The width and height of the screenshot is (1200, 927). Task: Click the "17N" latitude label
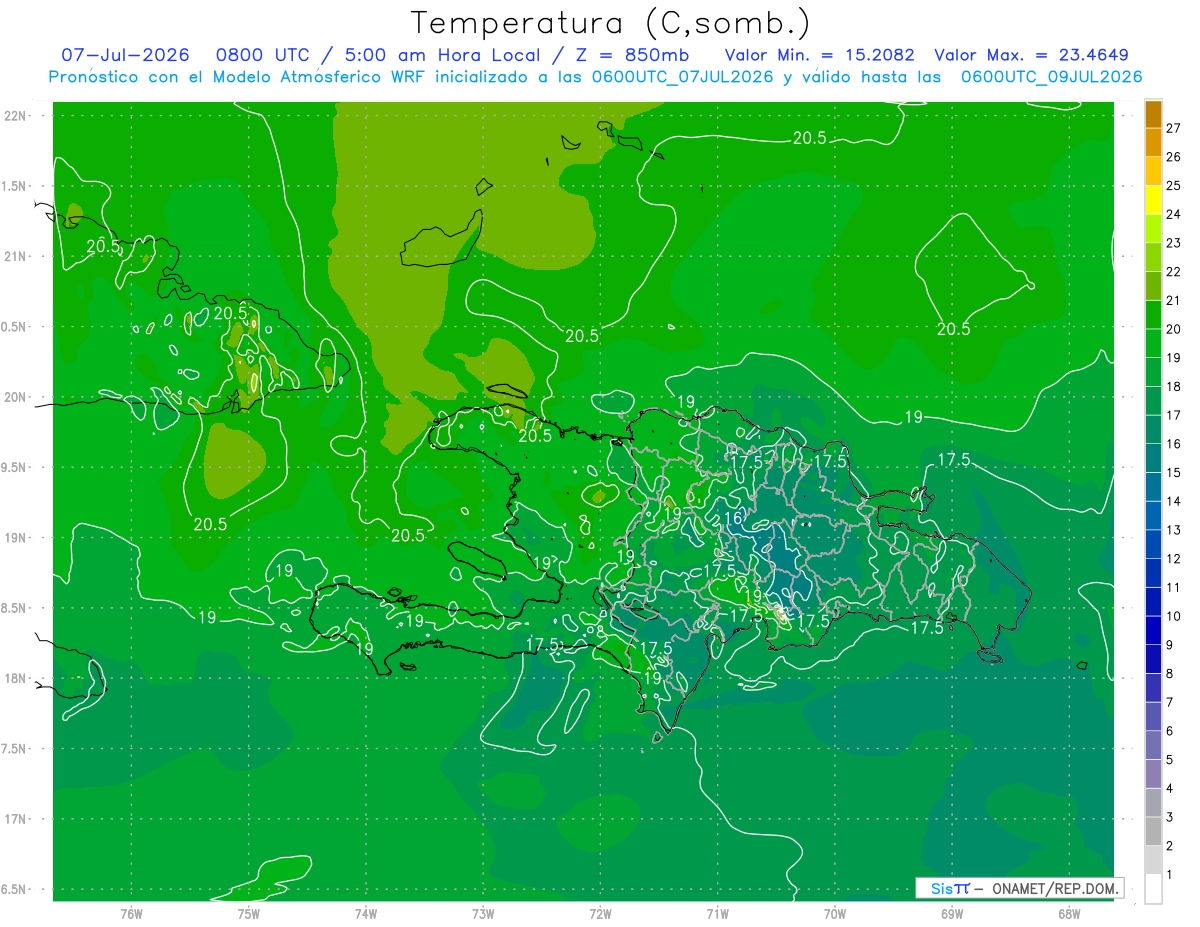[x=17, y=819]
